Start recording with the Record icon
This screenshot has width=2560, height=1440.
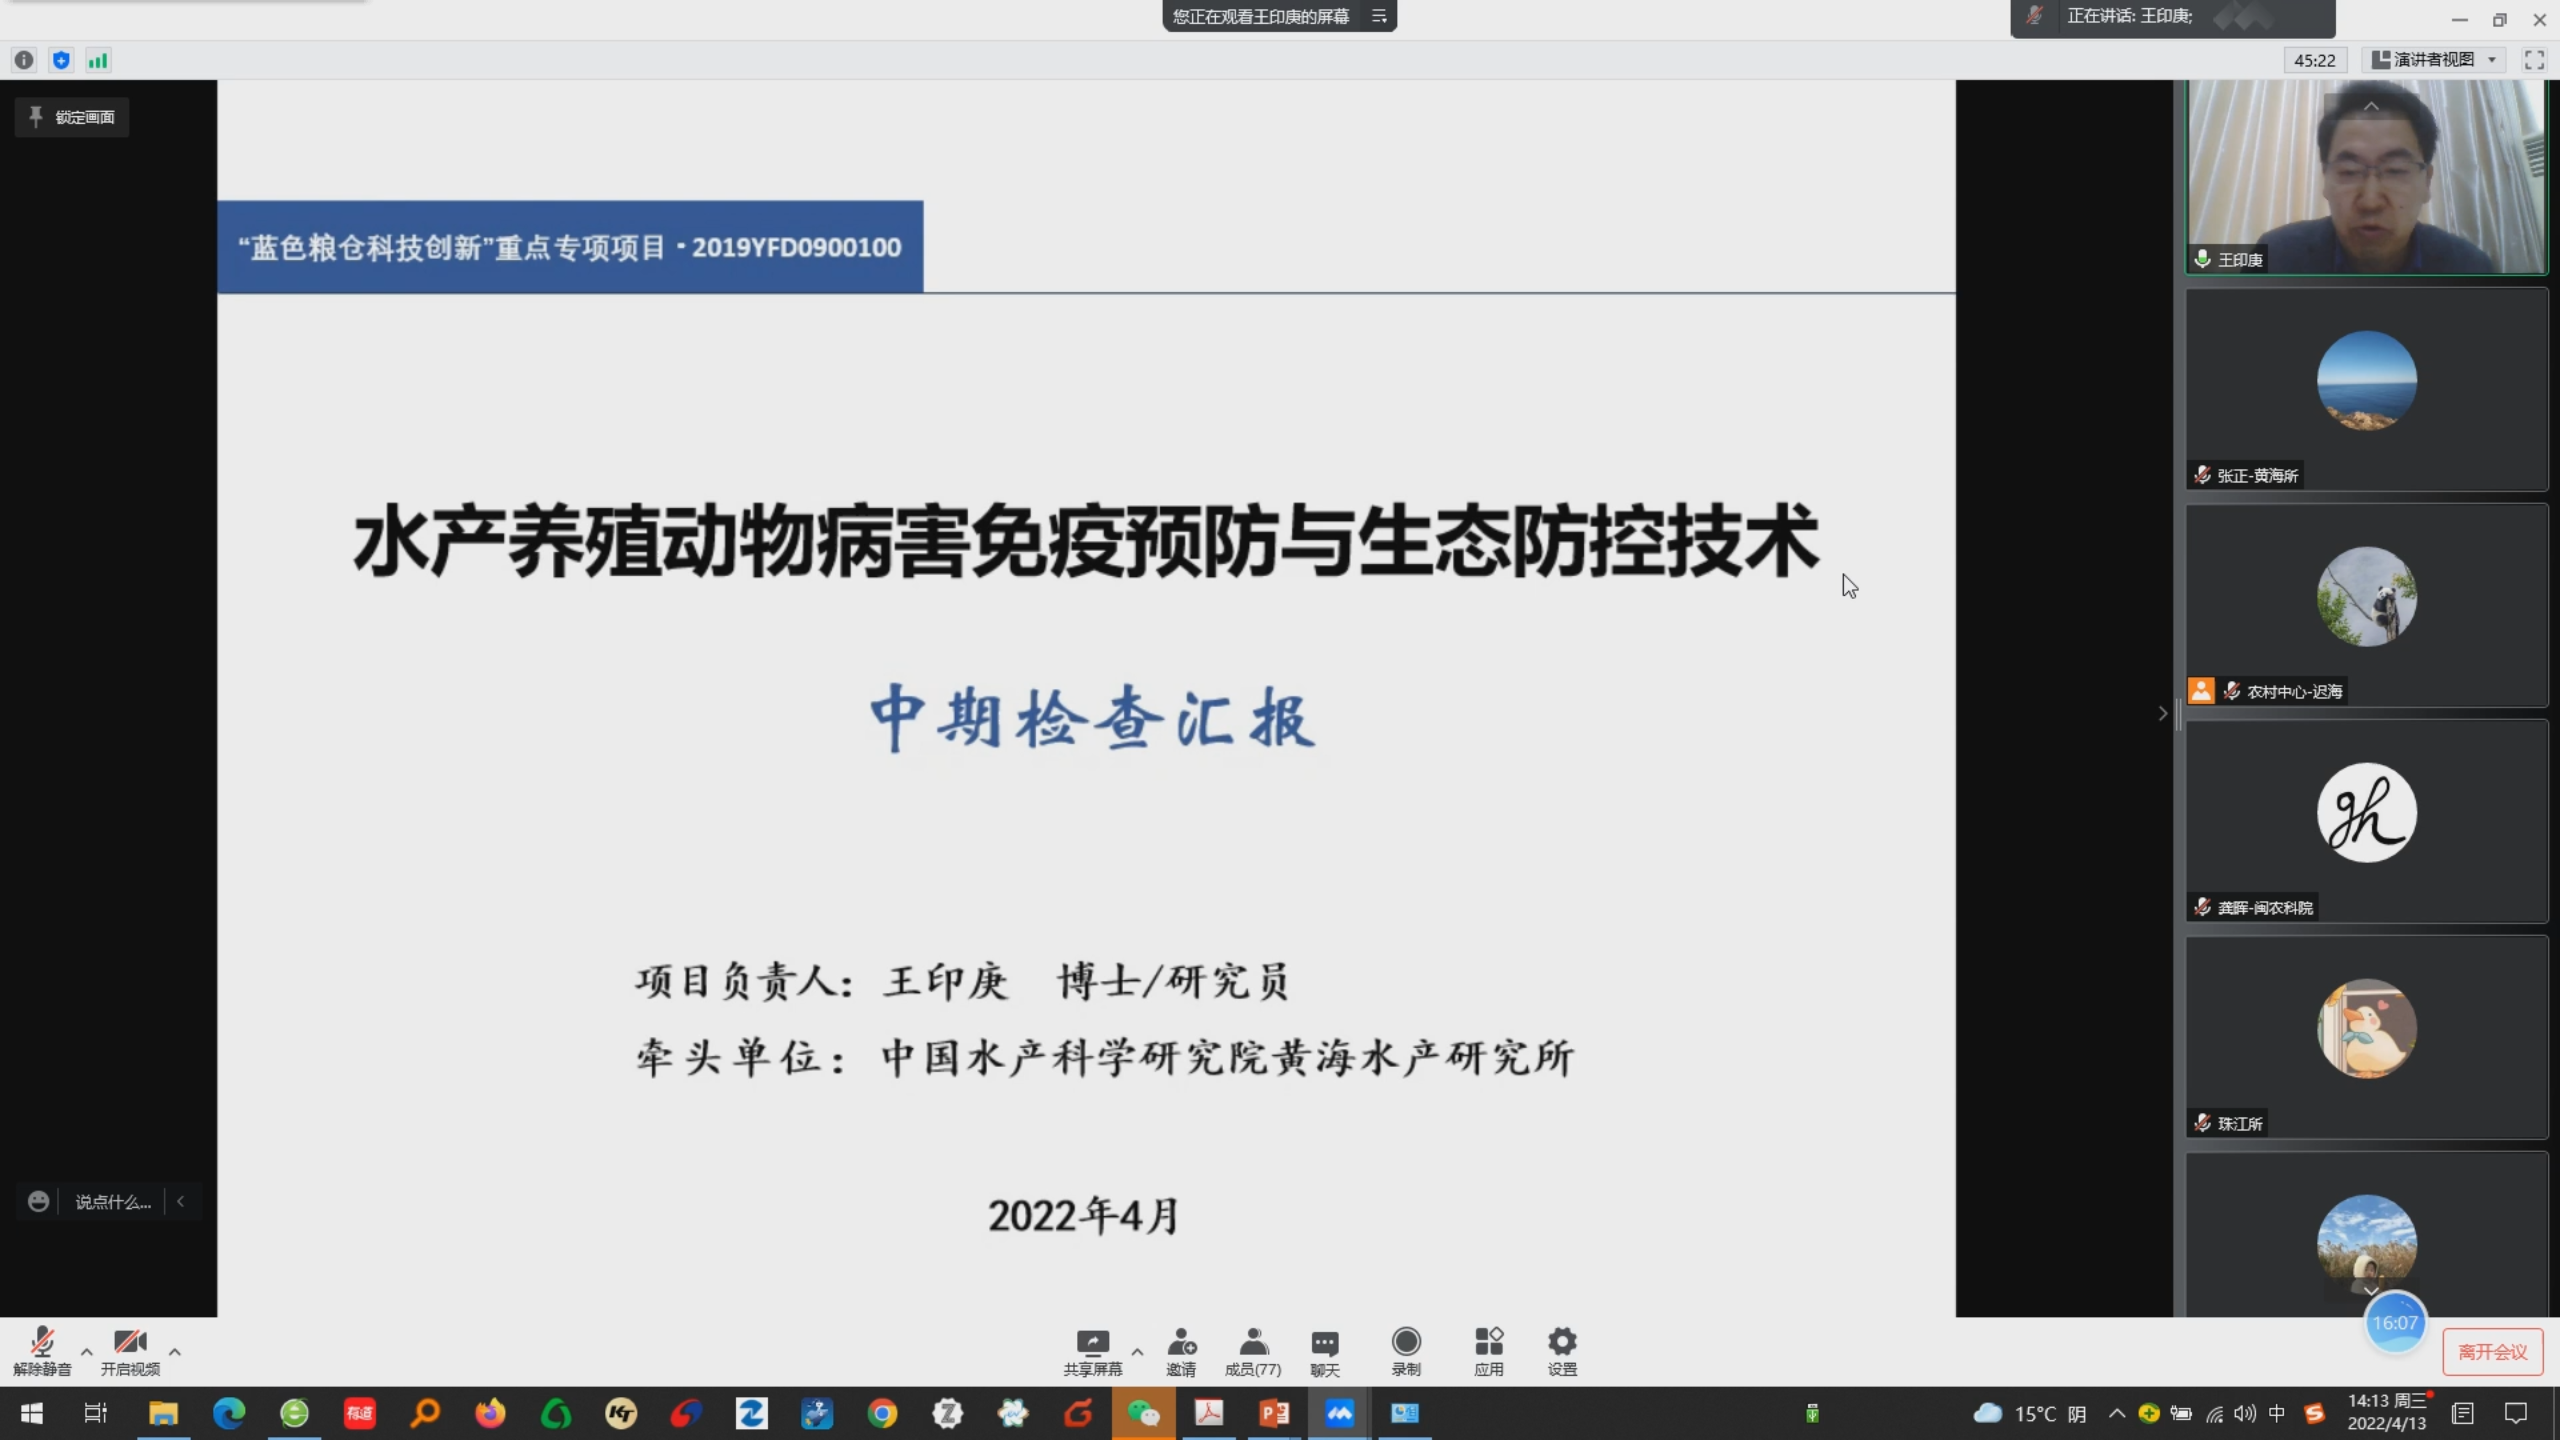[1406, 1350]
